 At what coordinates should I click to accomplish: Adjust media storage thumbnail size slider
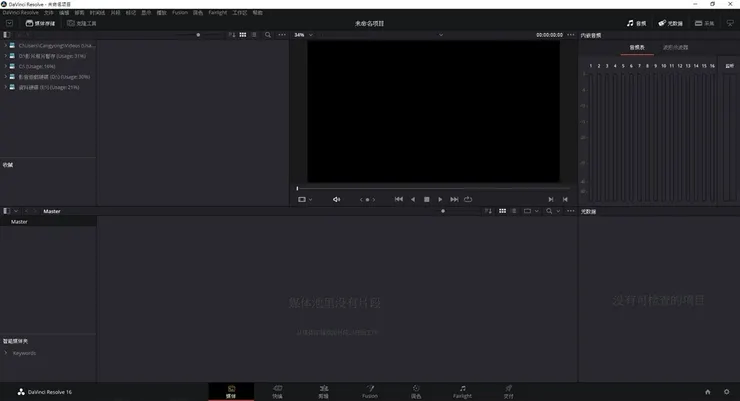(x=198, y=35)
